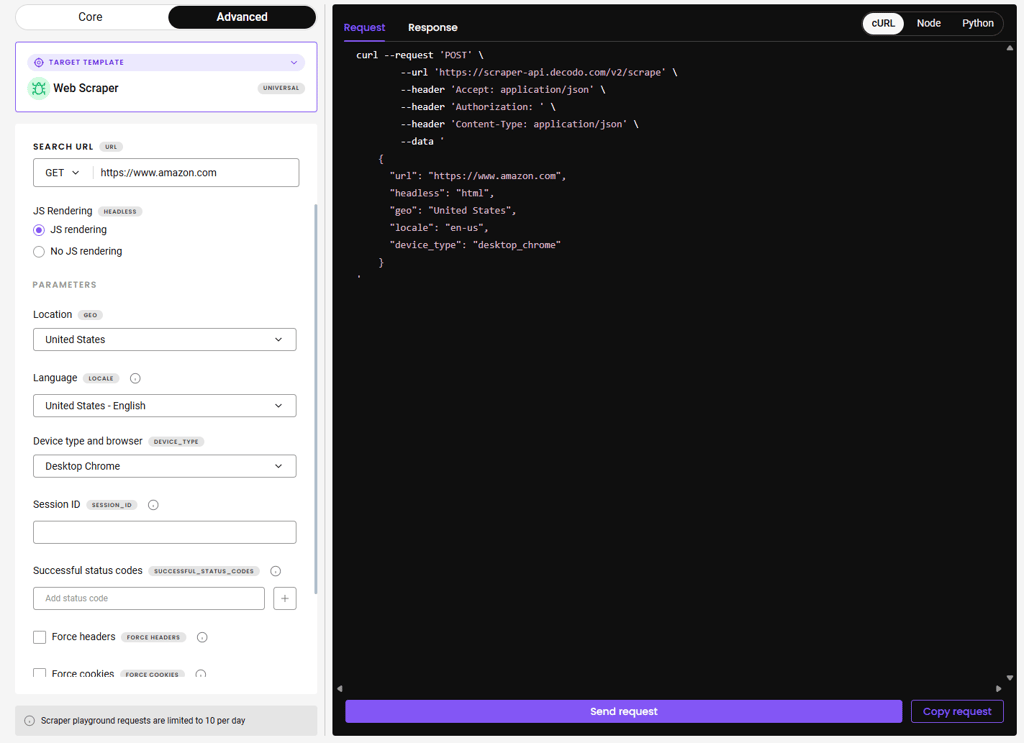Open Successful status codes info icon

(x=276, y=571)
